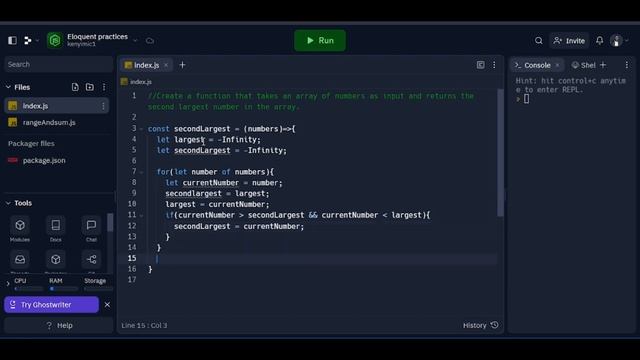640x360 pixels.
Task: Open the Git version control tool
Action: click(x=91, y=262)
